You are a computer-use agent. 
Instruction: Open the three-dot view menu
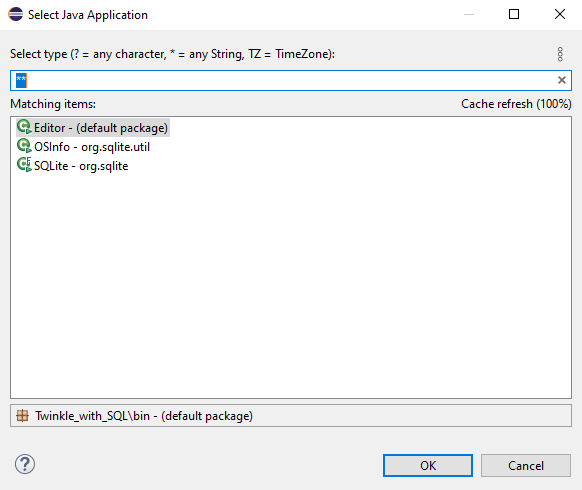tap(560, 54)
